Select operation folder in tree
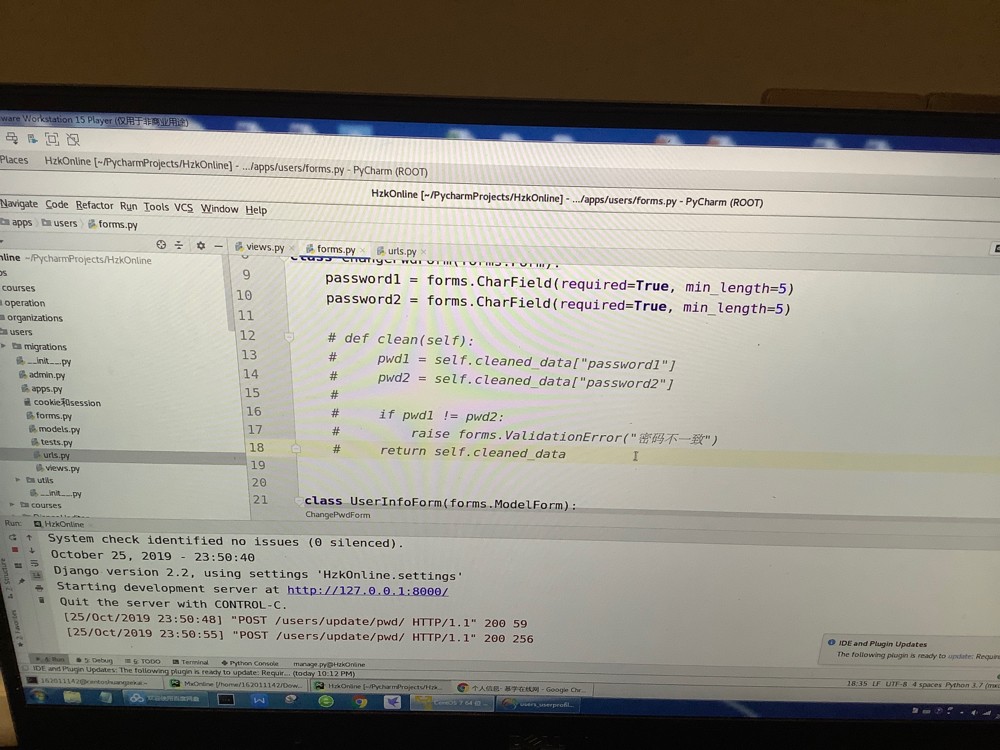Screen dimensions: 1000x750 point(23,303)
